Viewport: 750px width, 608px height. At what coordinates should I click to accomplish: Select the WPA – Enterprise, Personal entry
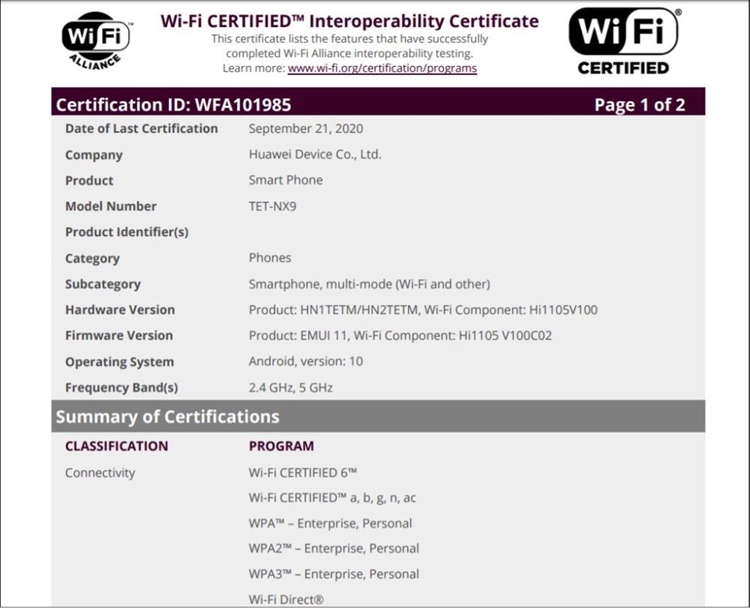[x=330, y=523]
